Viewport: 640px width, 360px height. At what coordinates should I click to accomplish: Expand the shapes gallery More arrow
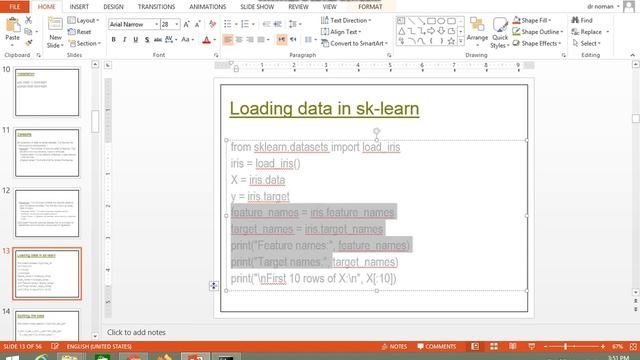click(x=461, y=41)
